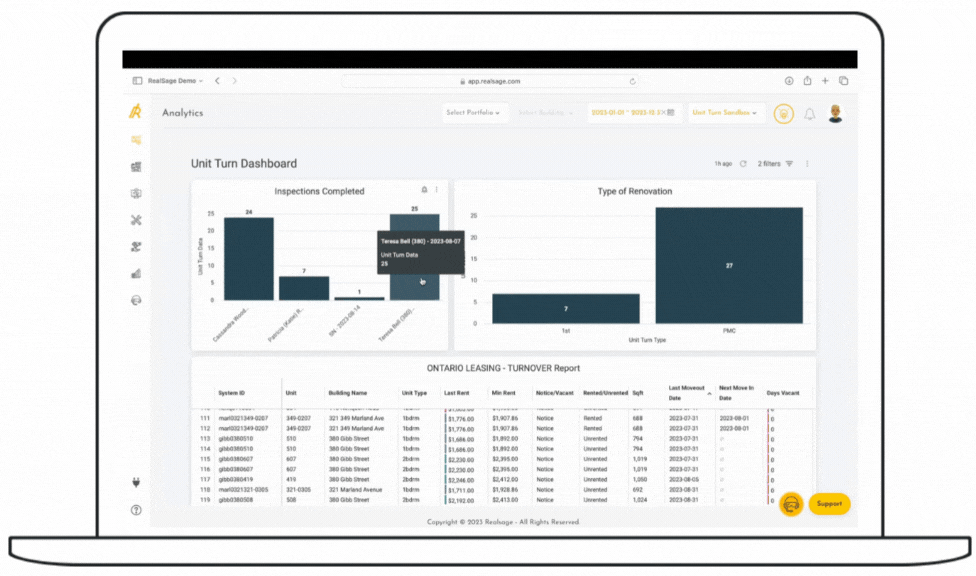976x576 pixels.
Task: Click the plug integrations icon in sidebar
Action: coord(136,483)
